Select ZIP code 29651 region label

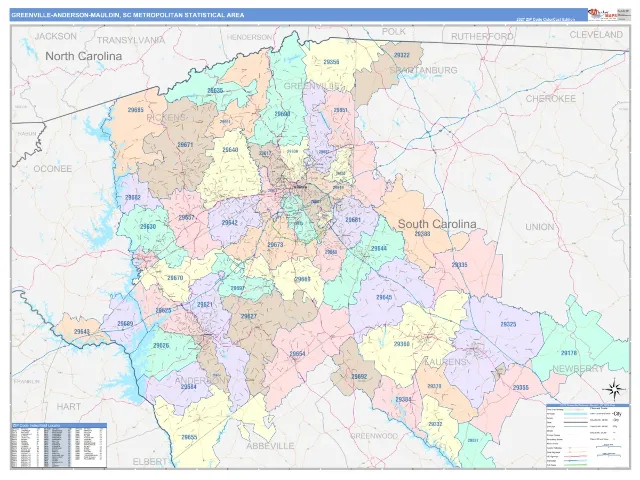coord(340,110)
